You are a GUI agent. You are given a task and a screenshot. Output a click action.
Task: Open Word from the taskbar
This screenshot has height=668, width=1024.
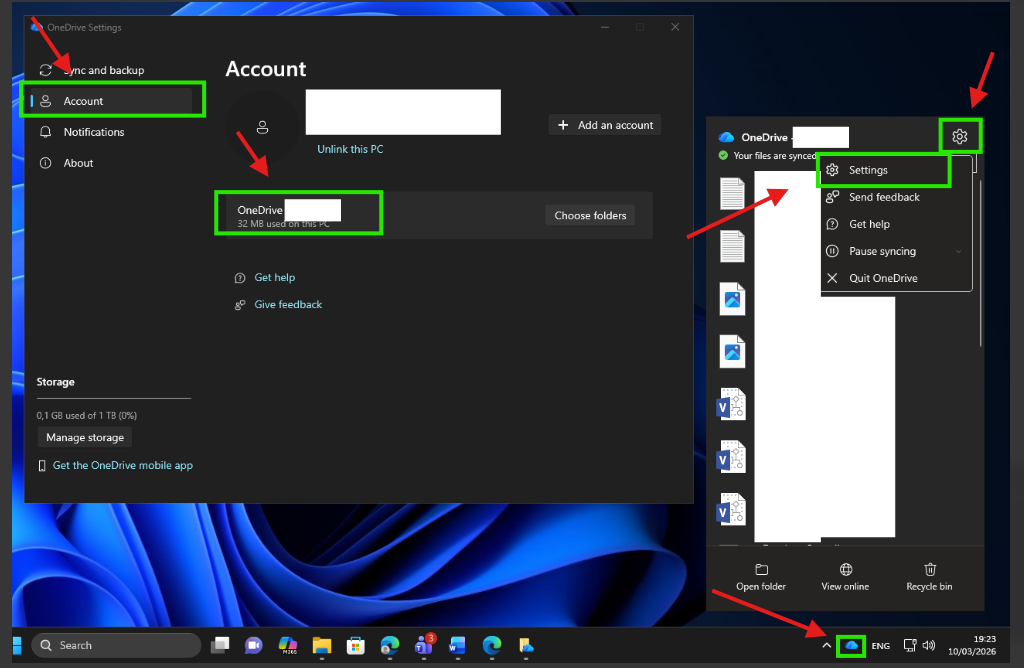click(457, 645)
